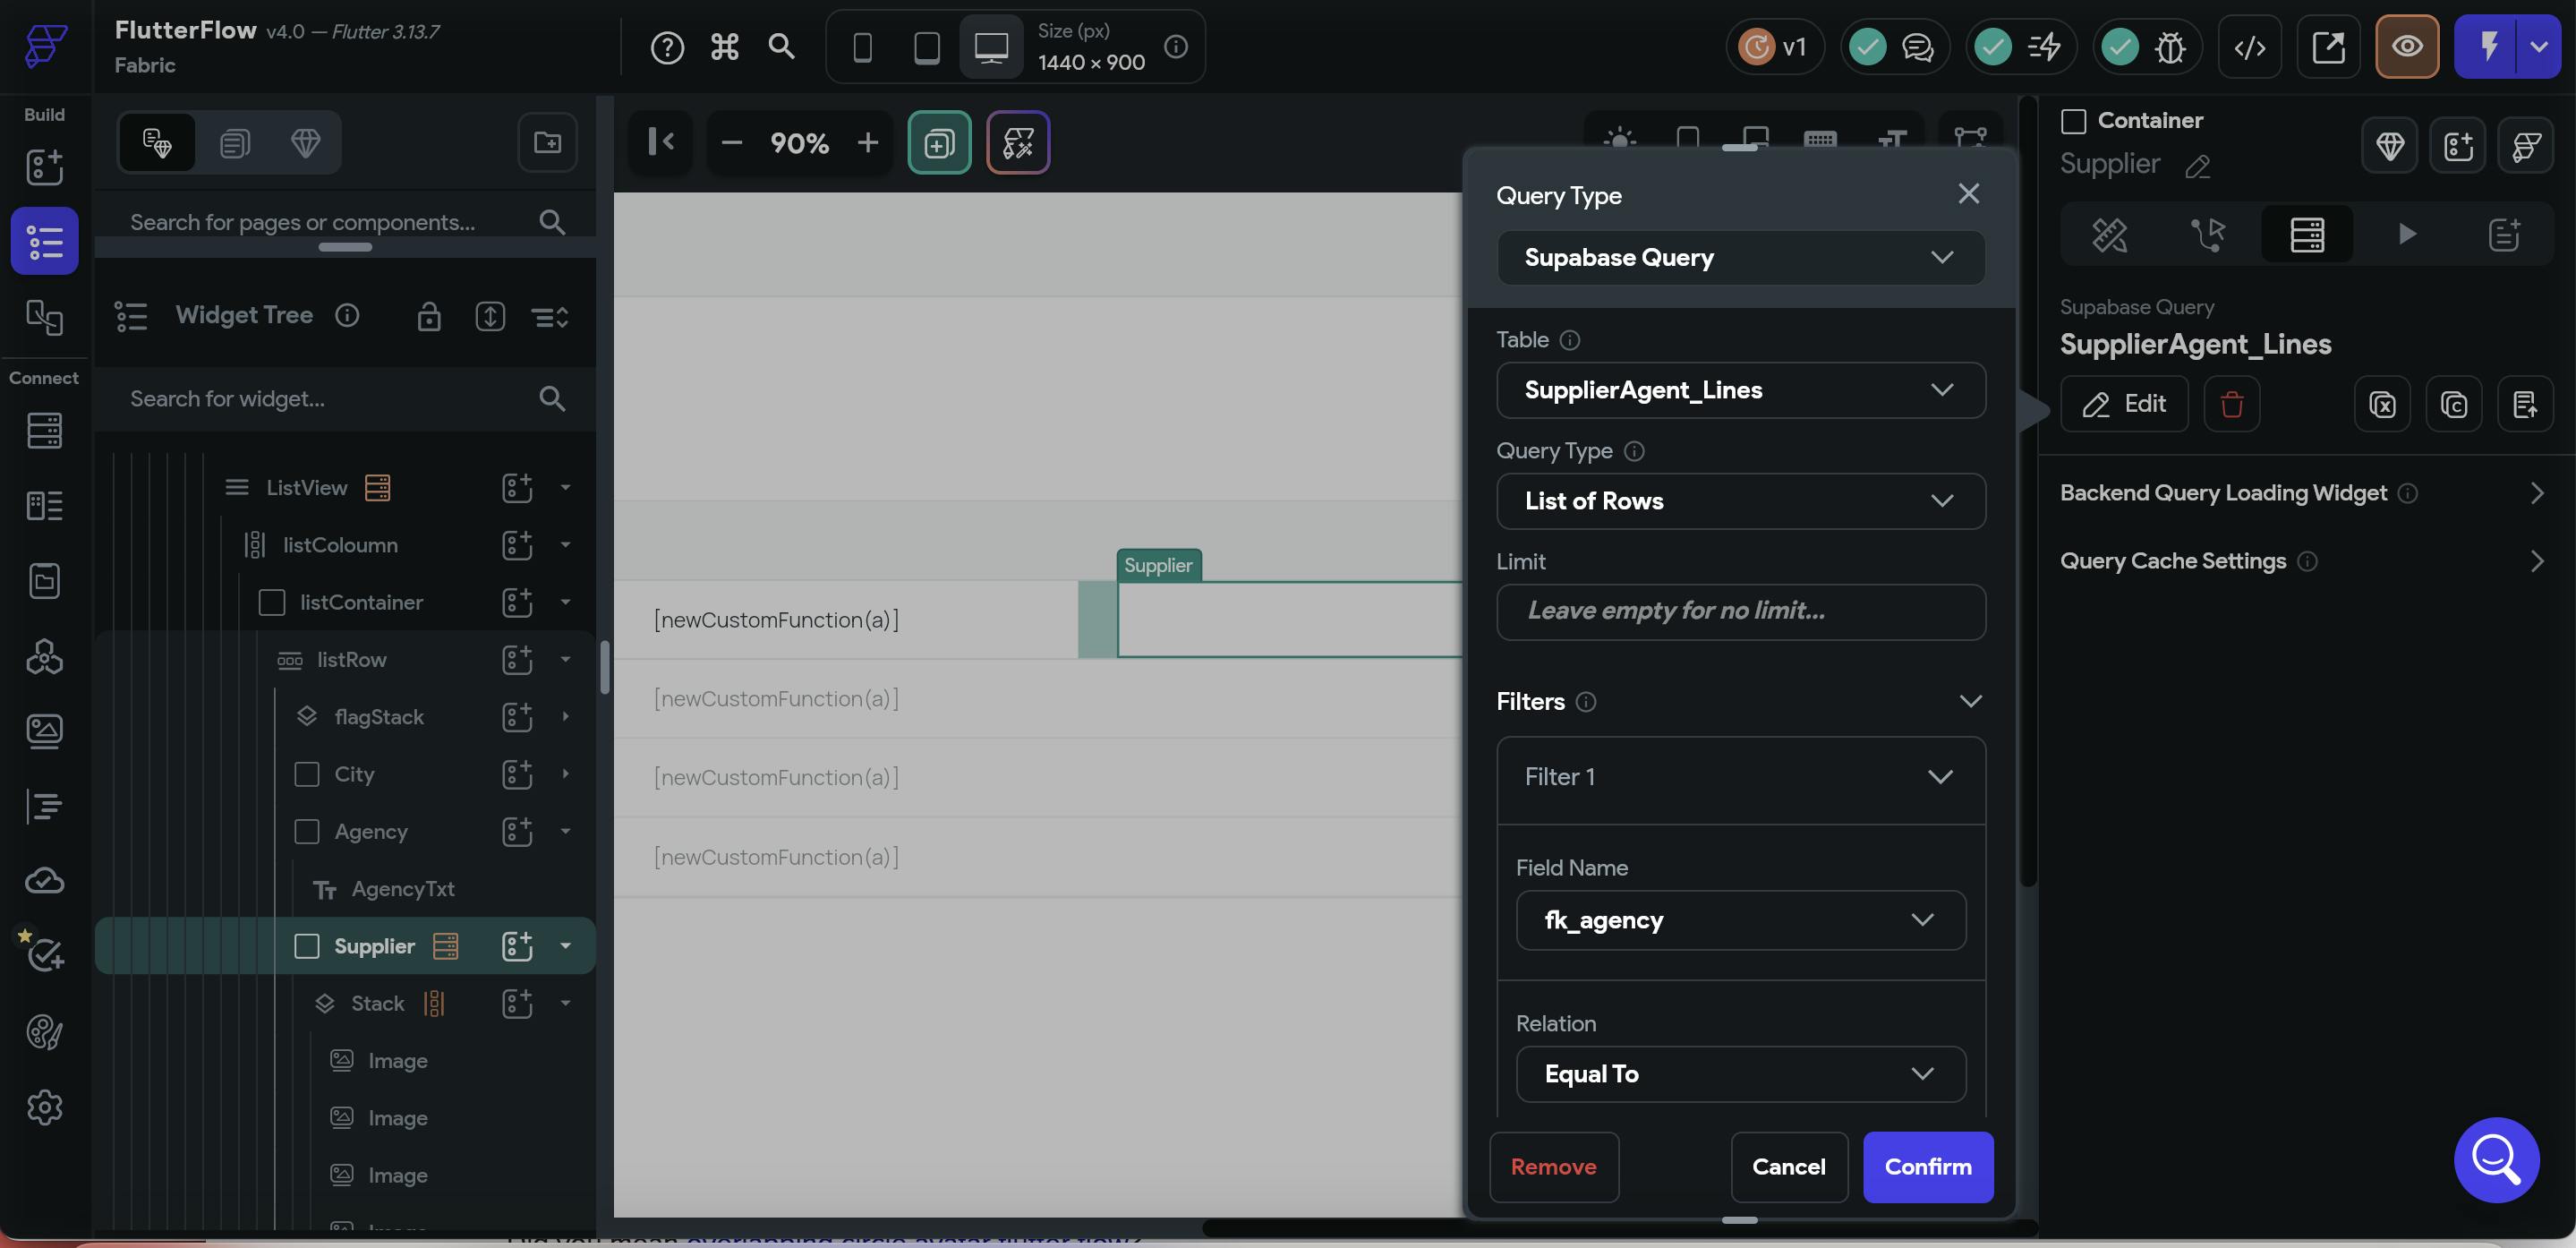Open the Debug bug icon
The width and height of the screenshot is (2576, 1248).
(2169, 47)
